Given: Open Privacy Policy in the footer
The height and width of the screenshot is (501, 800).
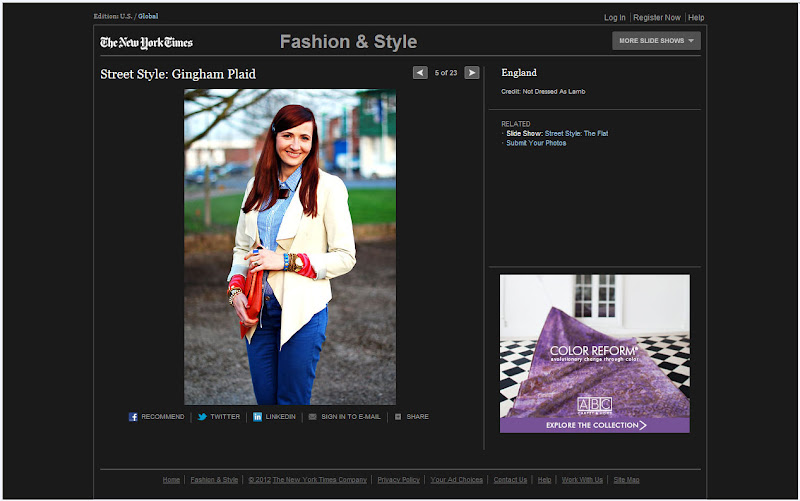Looking at the screenshot, I should [x=398, y=480].
